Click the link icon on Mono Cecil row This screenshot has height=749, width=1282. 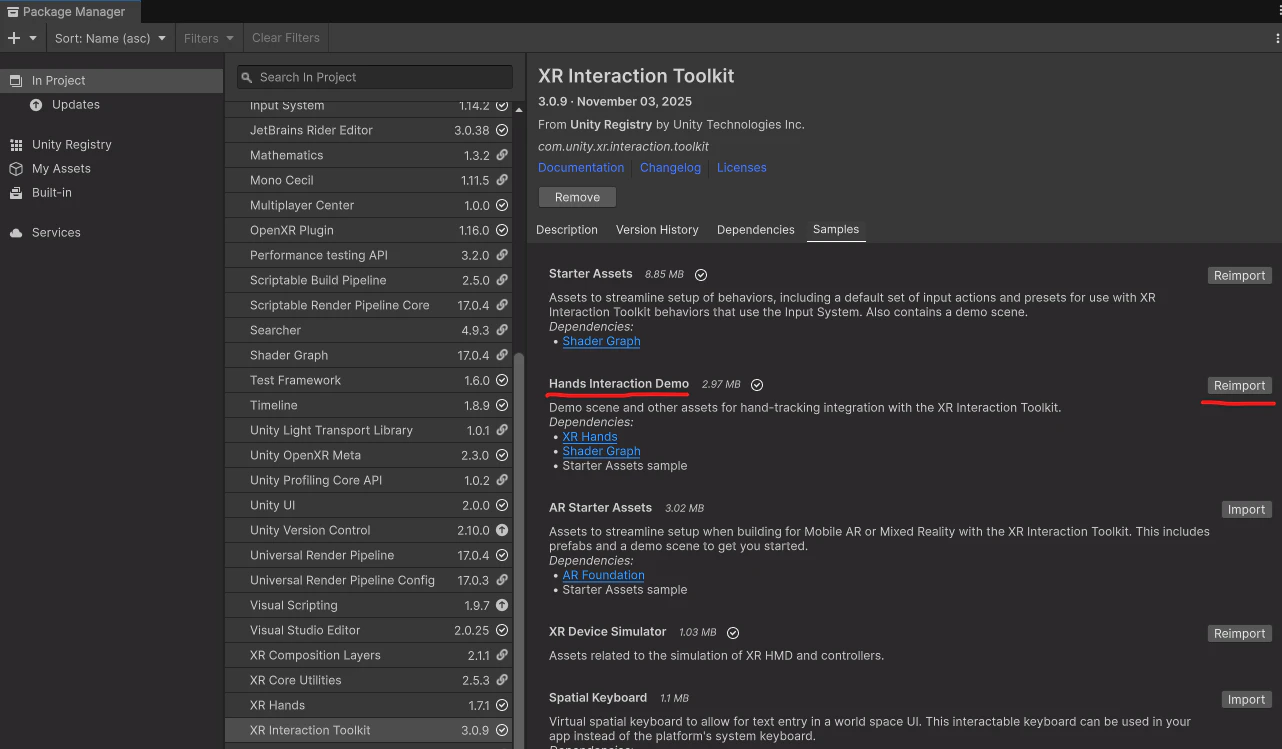pos(502,180)
